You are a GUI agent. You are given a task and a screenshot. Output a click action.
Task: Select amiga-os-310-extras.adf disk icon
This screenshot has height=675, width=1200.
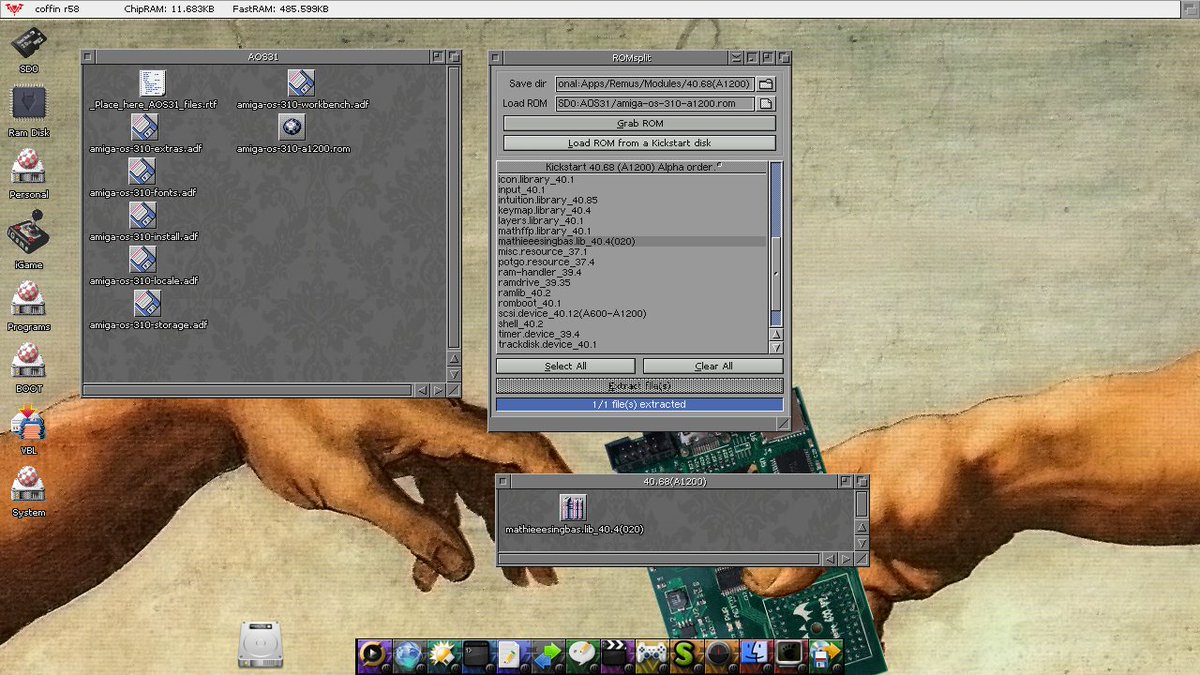[x=145, y=127]
